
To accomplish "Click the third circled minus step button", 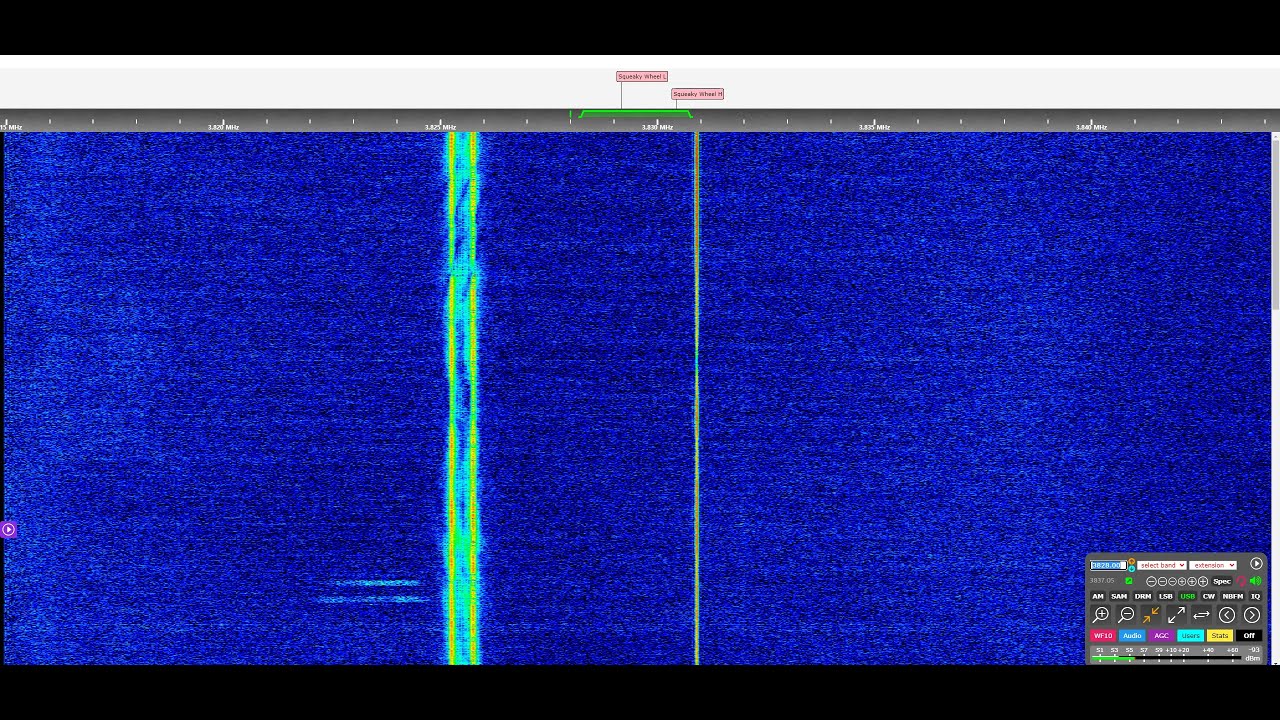I will [x=1172, y=581].
